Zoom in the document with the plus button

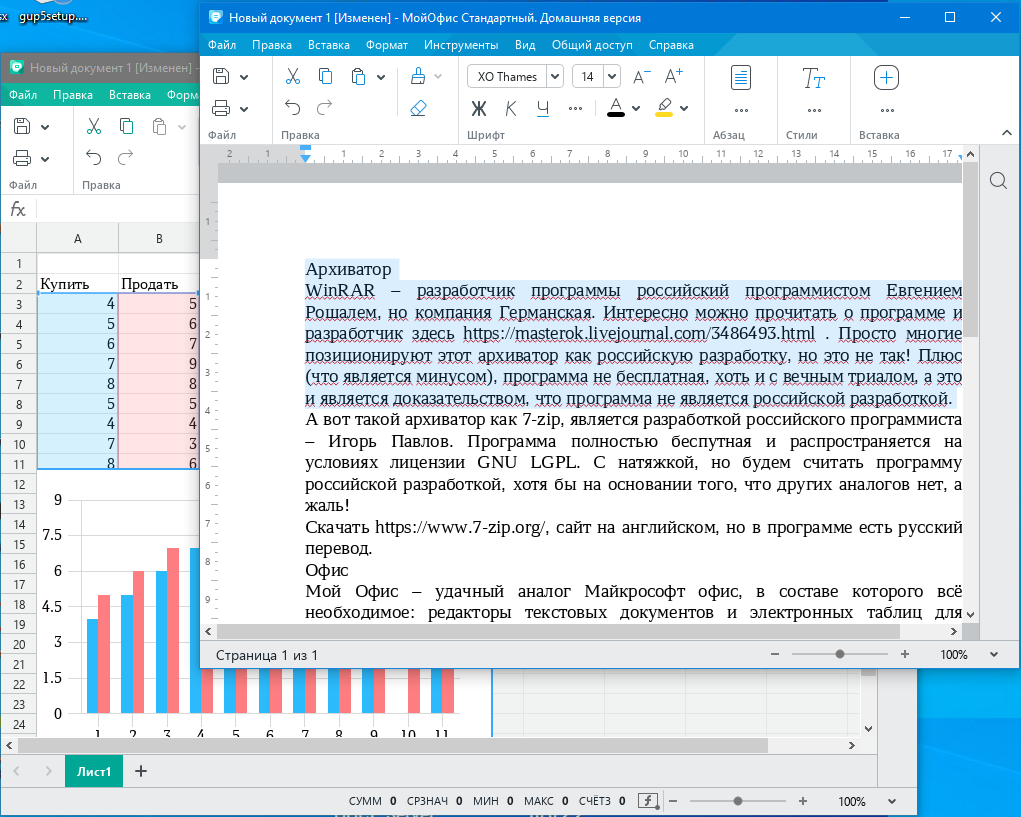(x=904, y=654)
